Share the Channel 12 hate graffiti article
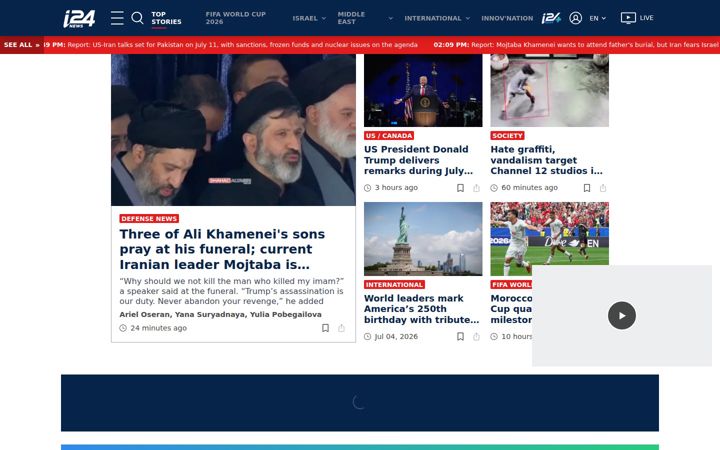The height and width of the screenshot is (450, 720). pos(603,188)
